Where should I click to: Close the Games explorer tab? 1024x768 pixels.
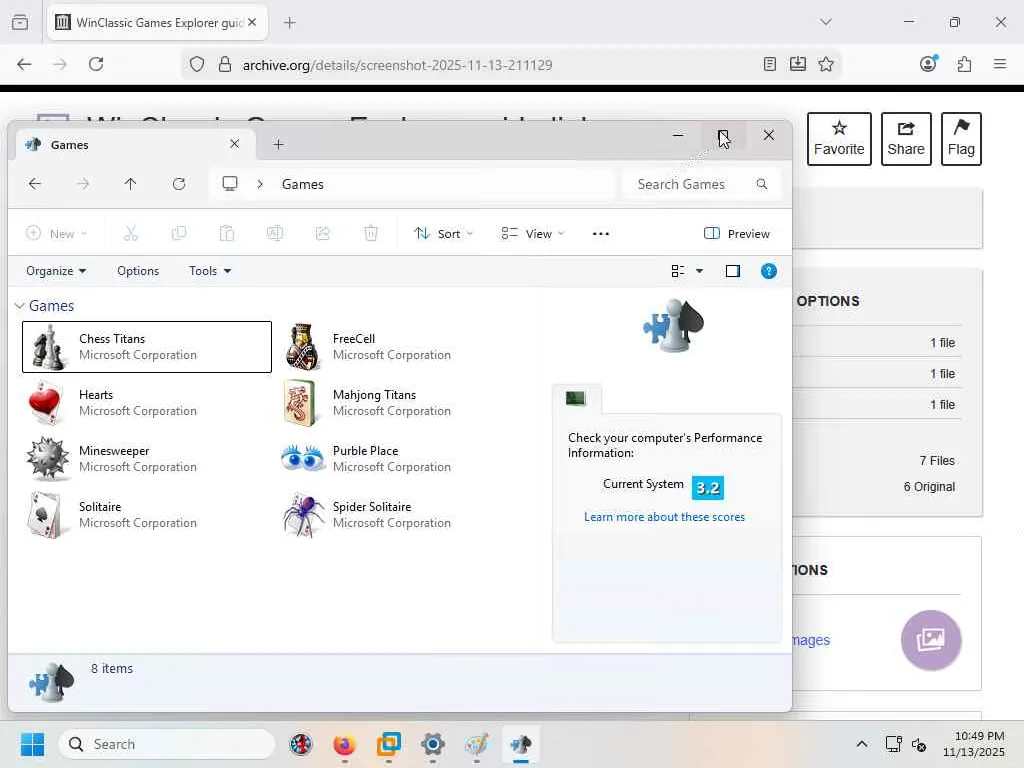pyautogui.click(x=234, y=144)
